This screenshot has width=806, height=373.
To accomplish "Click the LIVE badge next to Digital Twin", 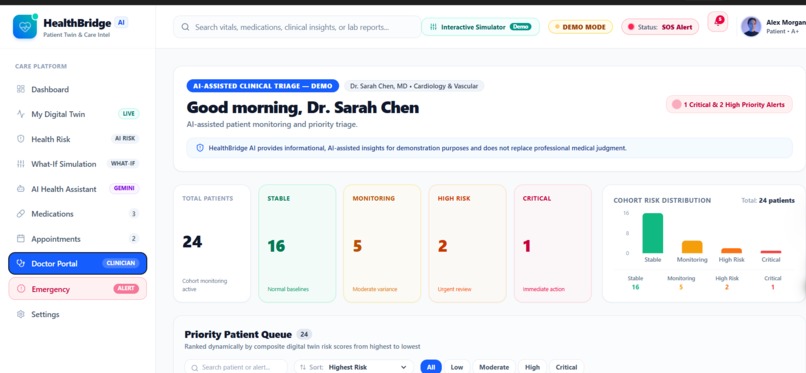I will pos(129,114).
